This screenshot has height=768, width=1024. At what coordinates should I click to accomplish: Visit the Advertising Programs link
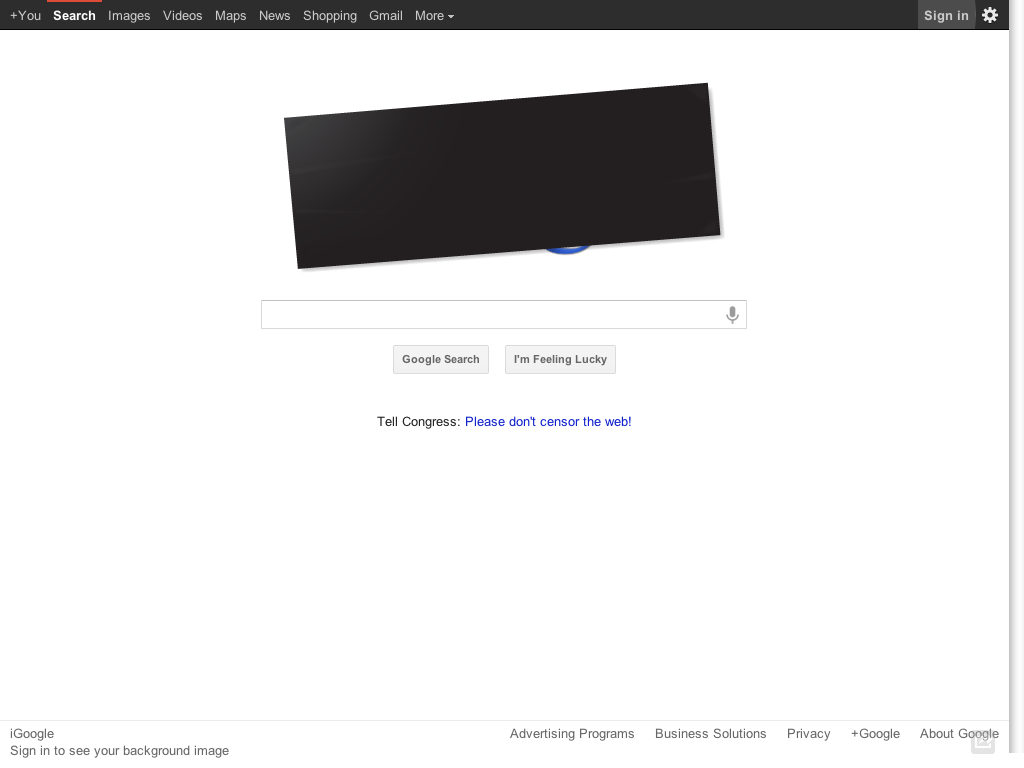[572, 733]
